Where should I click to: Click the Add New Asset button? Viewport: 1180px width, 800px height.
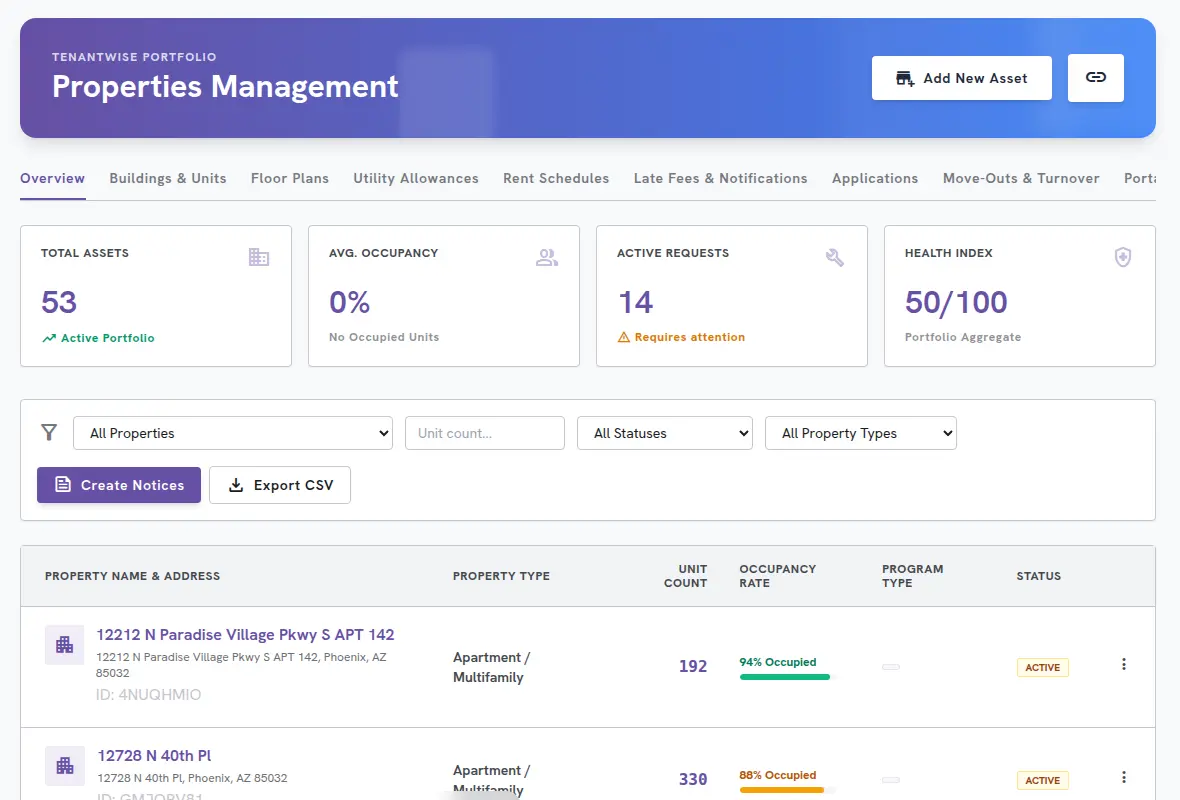962,78
